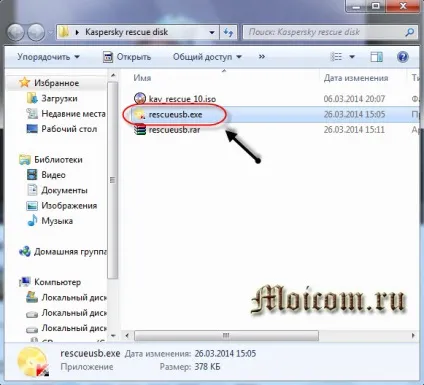Open Недавние места in favorites
424x385 pixels.
(x=73, y=114)
